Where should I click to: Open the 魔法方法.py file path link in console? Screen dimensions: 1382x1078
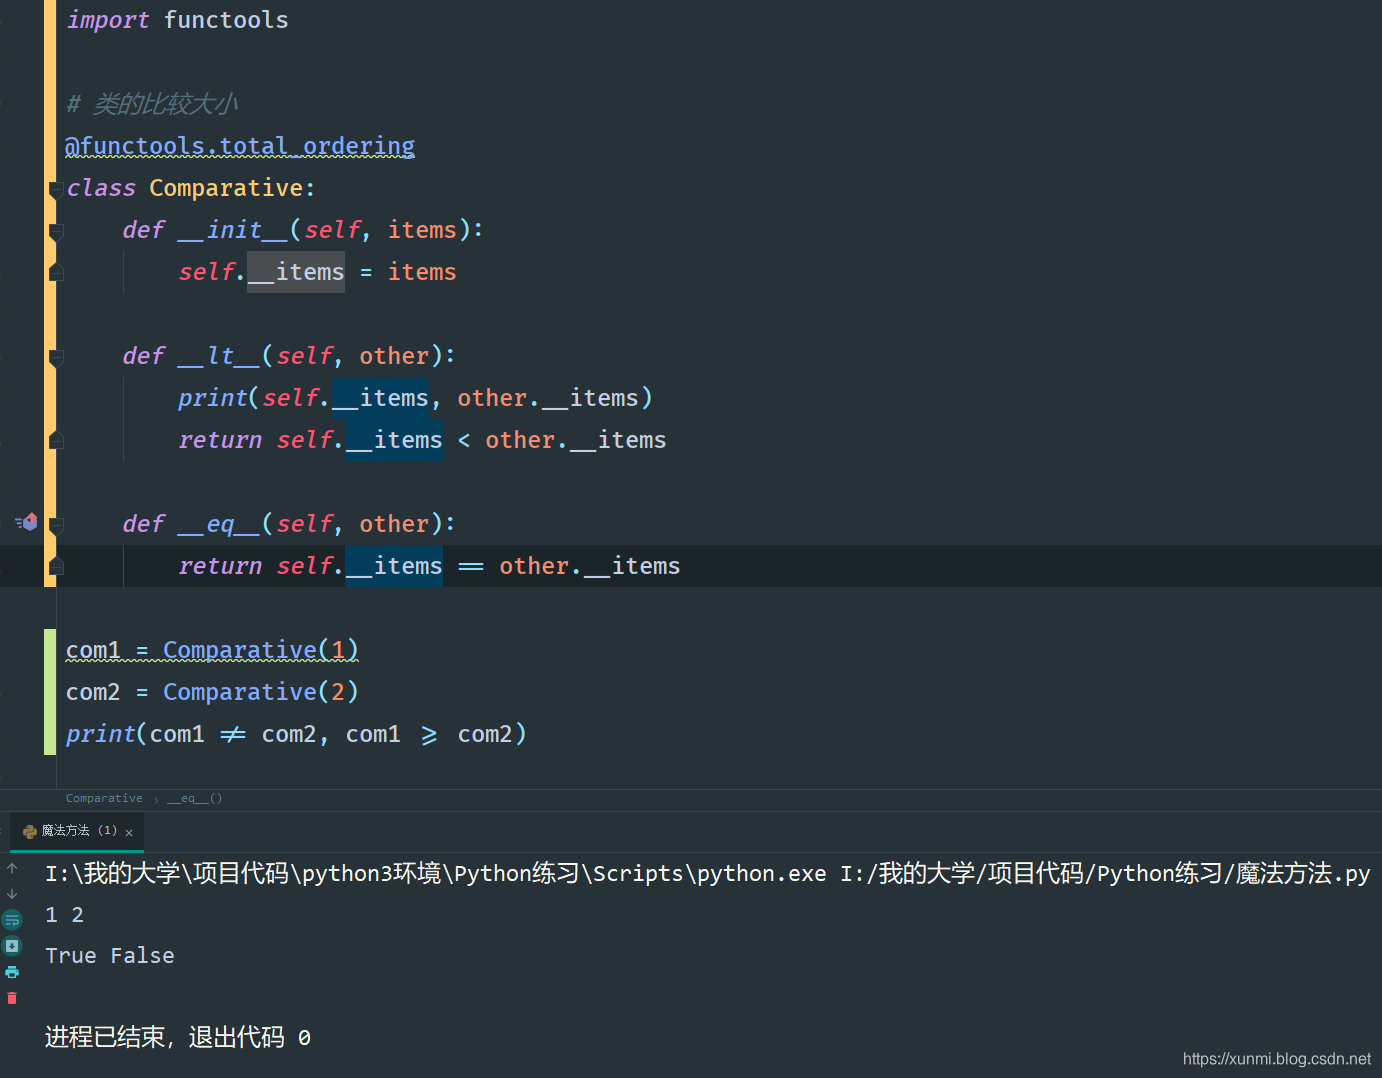1105,873
